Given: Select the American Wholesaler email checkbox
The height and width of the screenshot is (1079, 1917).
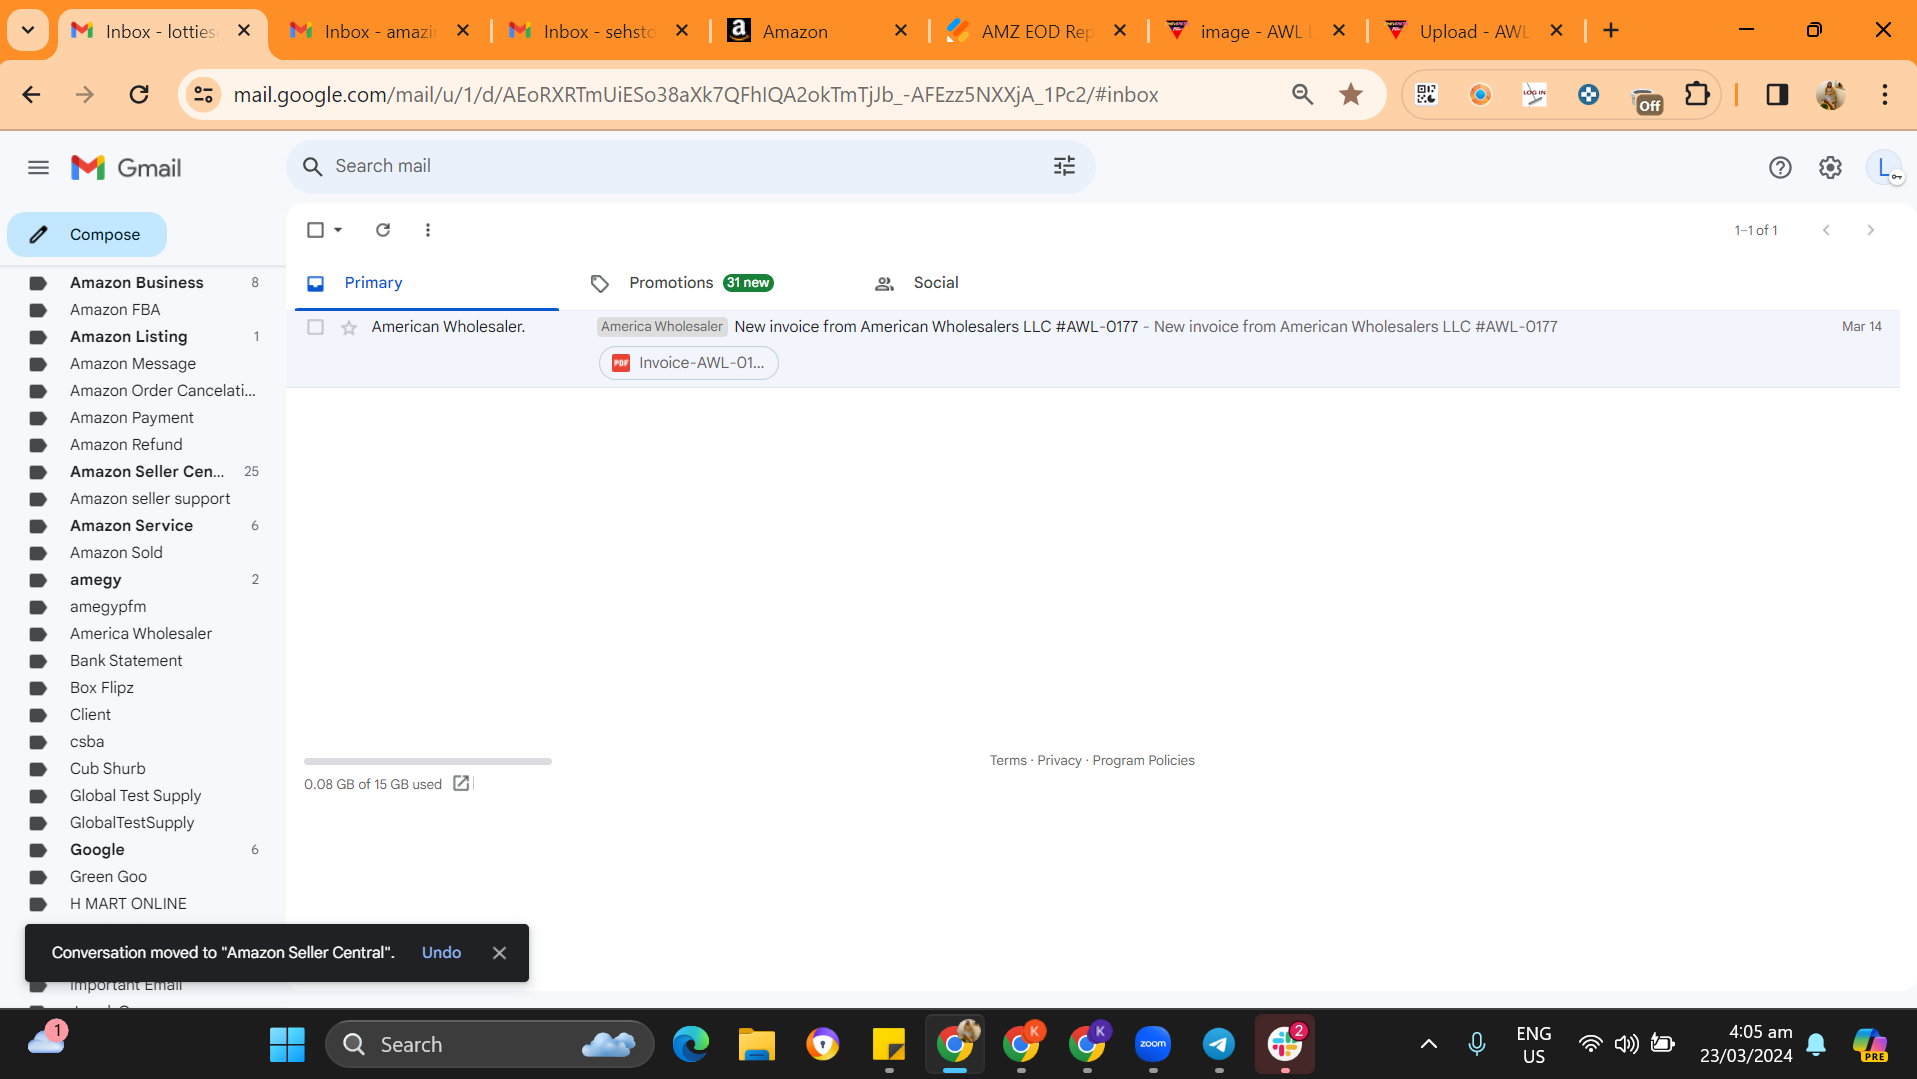Looking at the screenshot, I should click(x=316, y=327).
